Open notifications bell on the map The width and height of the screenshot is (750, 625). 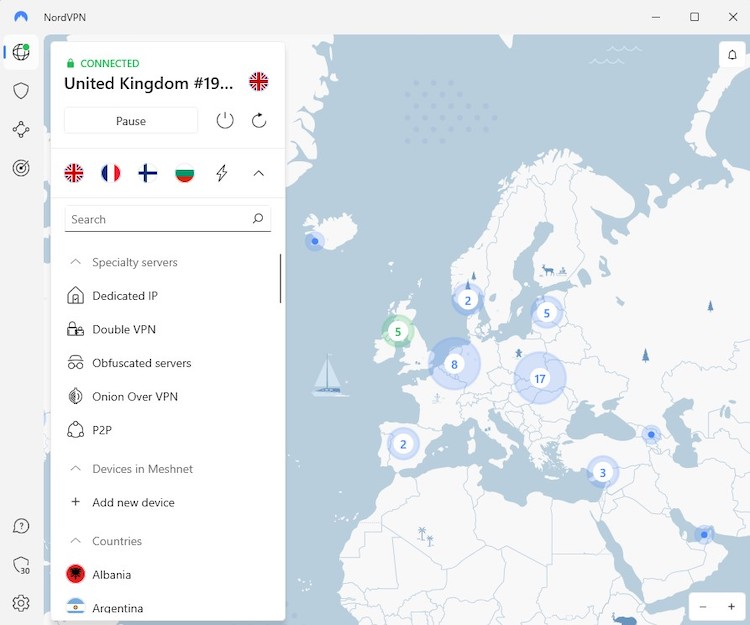[732, 55]
